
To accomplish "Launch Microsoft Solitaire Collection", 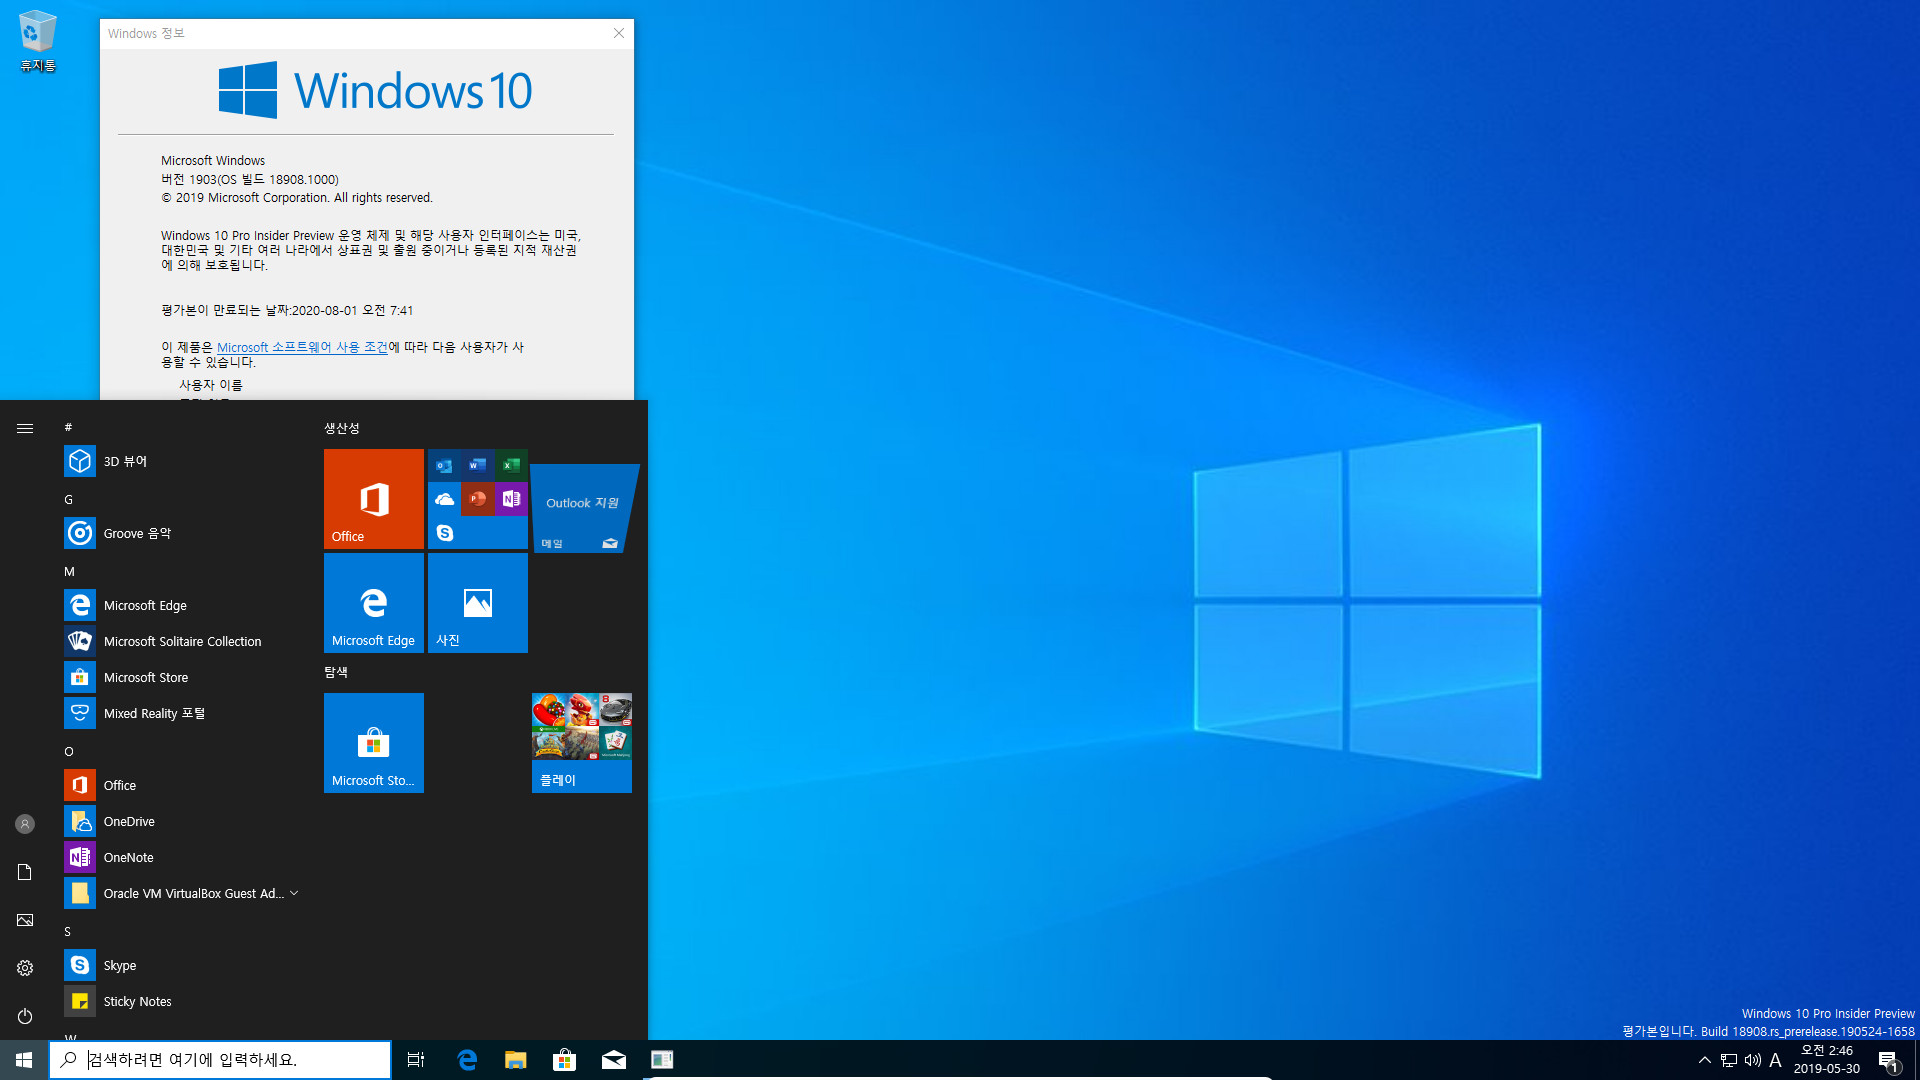I will tap(180, 641).
